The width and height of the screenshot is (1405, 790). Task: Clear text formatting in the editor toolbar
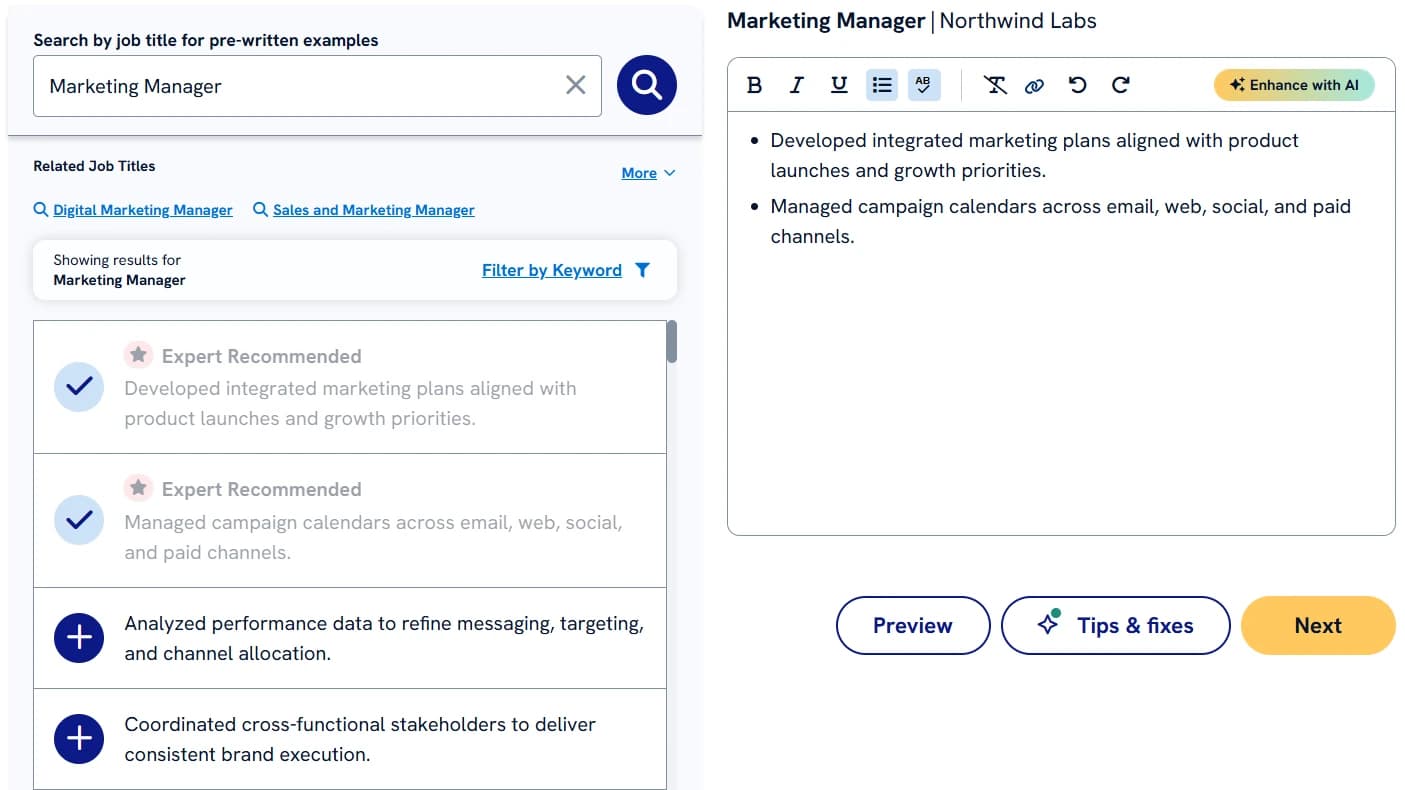[x=995, y=85]
